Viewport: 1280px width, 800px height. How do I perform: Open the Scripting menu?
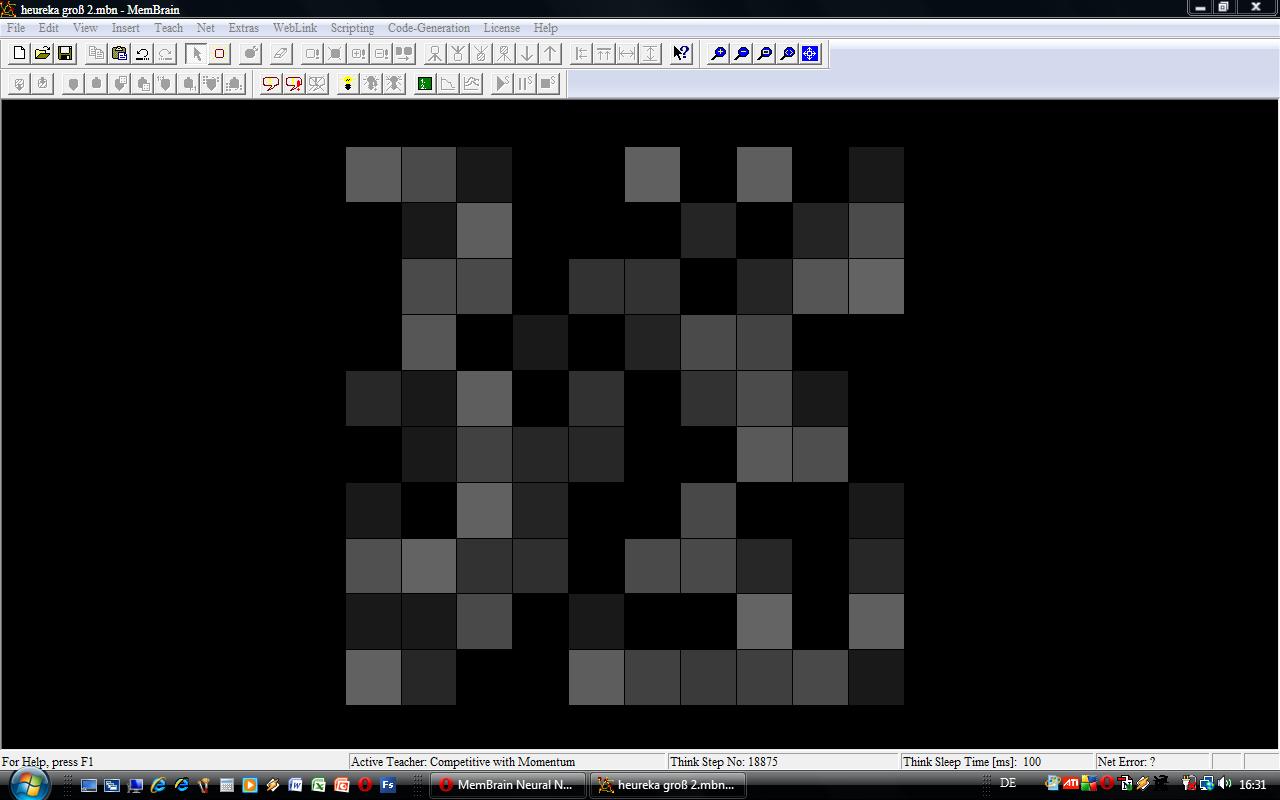coord(352,28)
